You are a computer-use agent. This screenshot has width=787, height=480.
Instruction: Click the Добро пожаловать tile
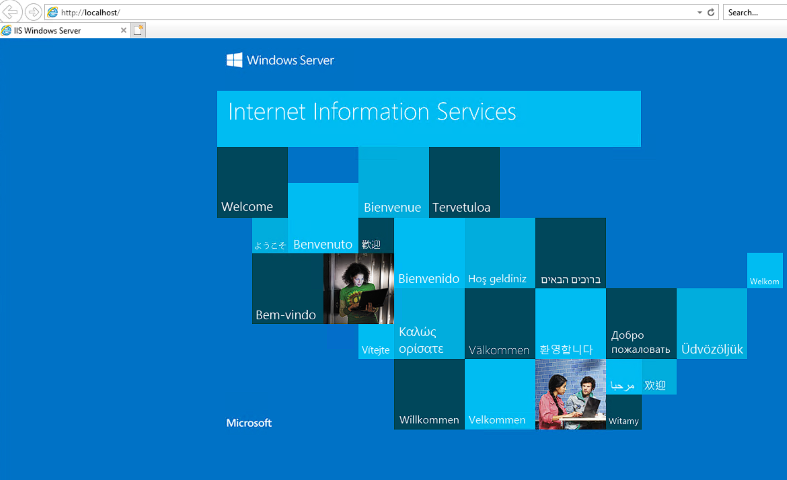pos(641,323)
